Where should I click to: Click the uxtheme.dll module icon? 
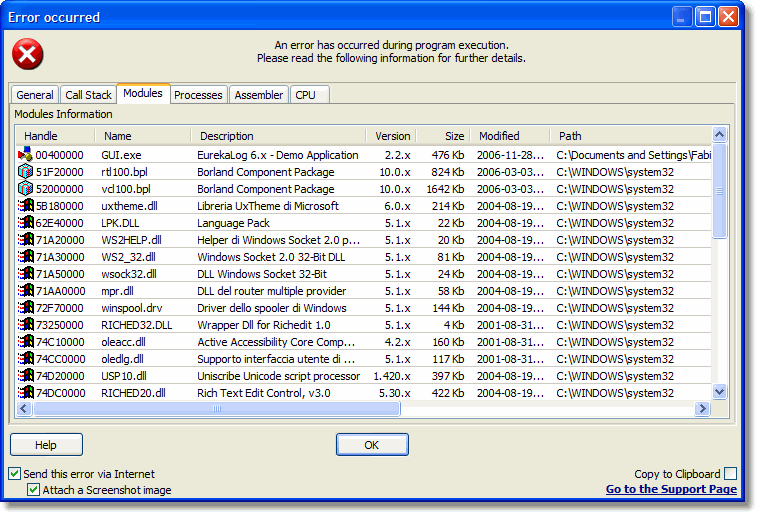coord(26,206)
